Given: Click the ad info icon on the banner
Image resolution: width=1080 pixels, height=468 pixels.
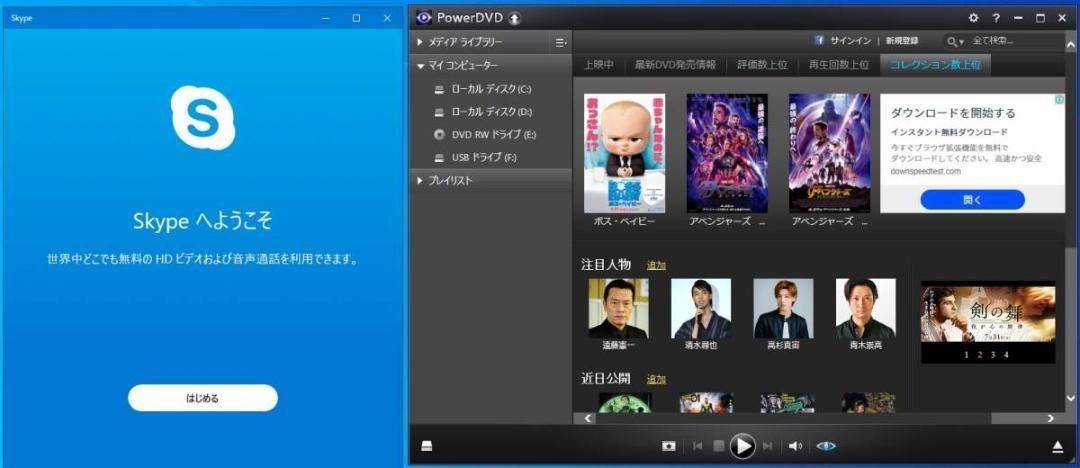Looking at the screenshot, I should (1060, 100).
